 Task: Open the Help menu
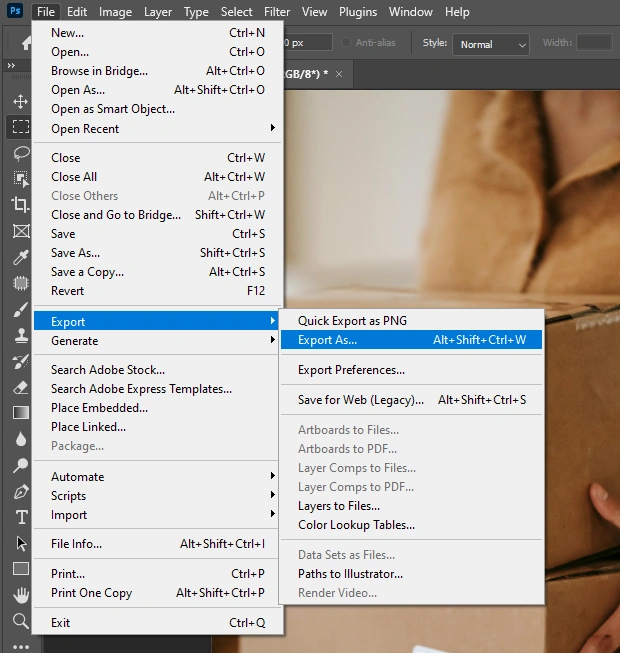click(x=457, y=12)
